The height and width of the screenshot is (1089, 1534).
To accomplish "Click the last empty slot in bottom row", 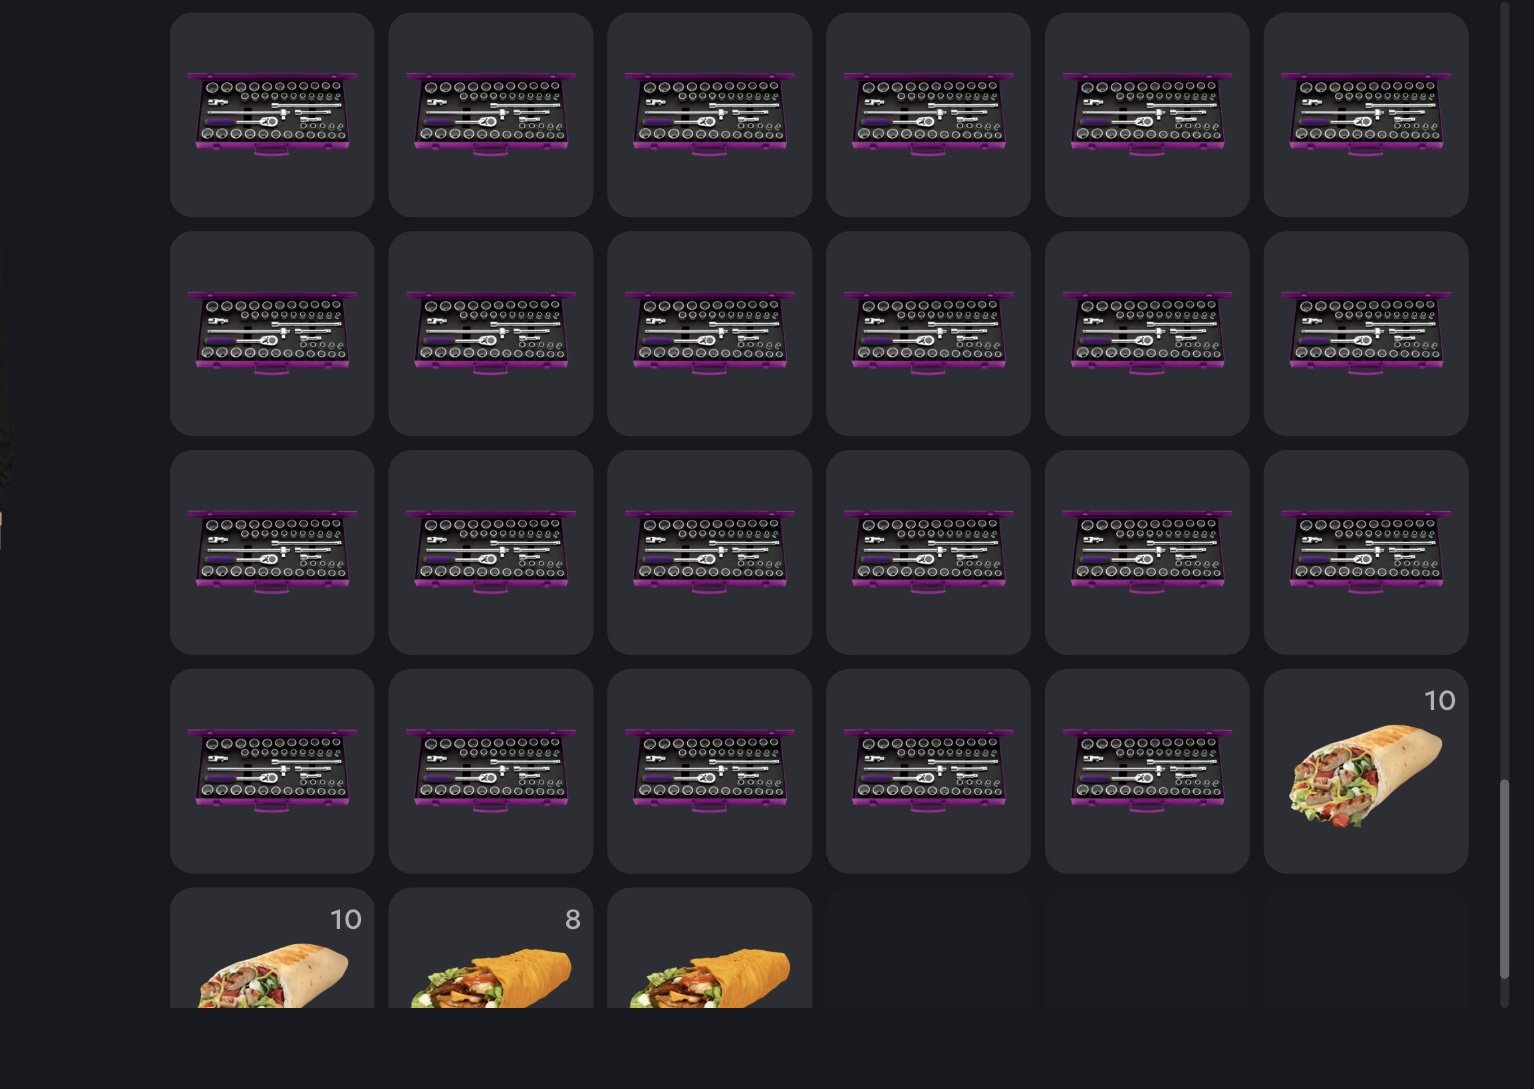I will click(x=1366, y=948).
